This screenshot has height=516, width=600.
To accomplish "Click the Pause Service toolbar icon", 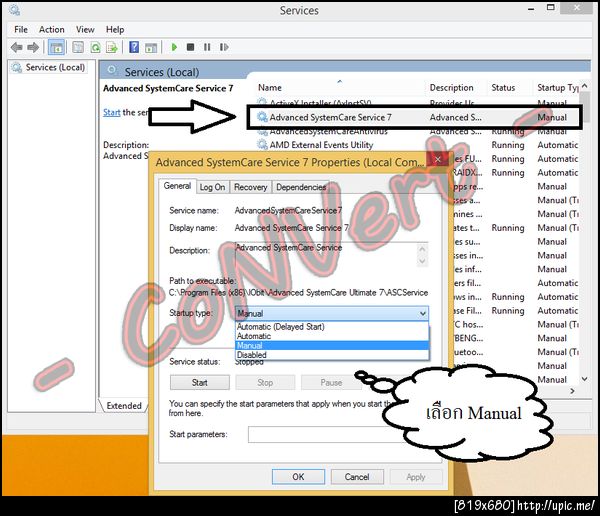I will point(207,47).
